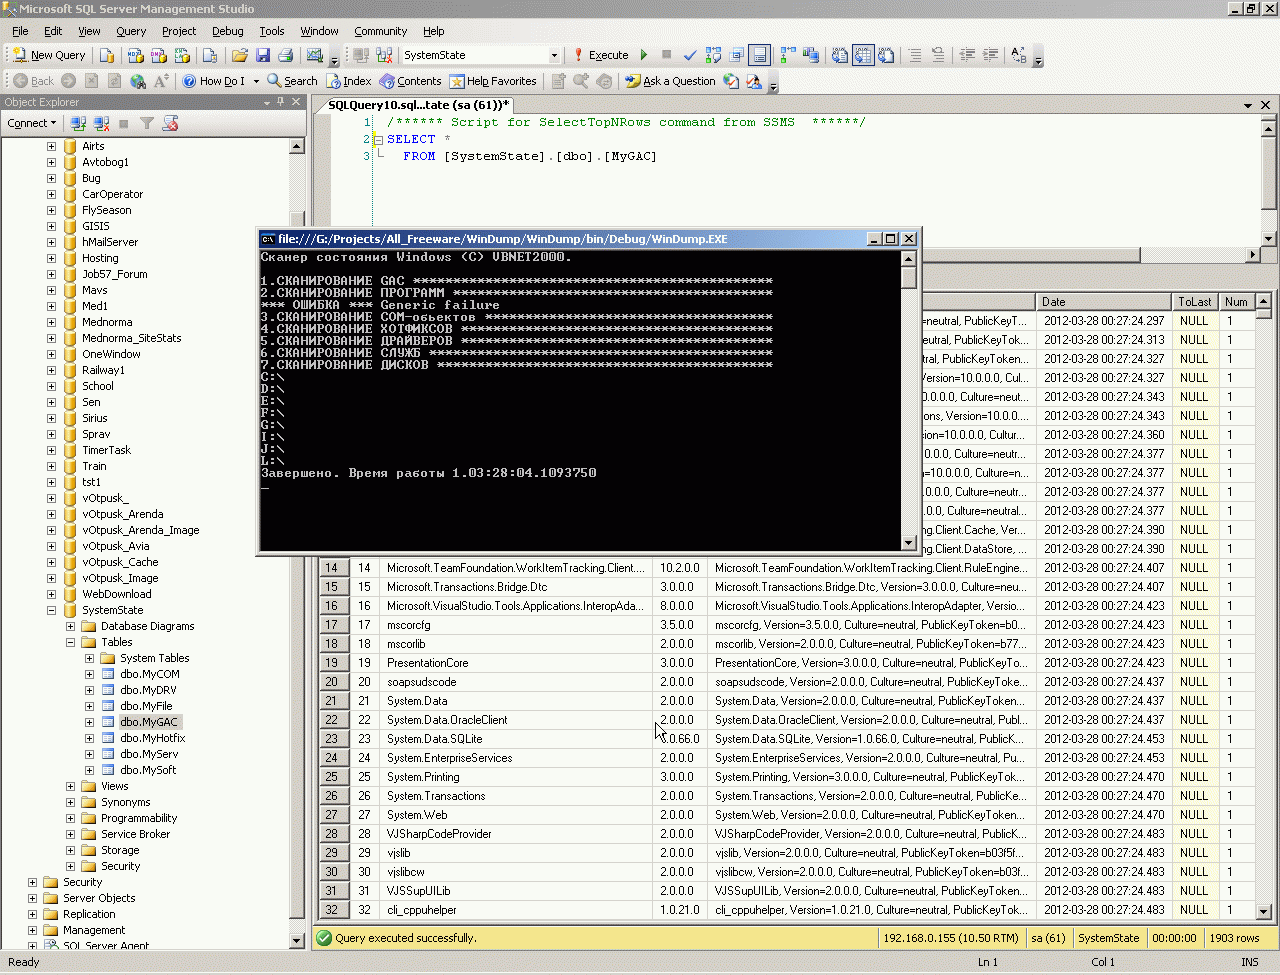The height and width of the screenshot is (975, 1280).
Task: Click the New Query toolbar button
Action: [x=49, y=55]
